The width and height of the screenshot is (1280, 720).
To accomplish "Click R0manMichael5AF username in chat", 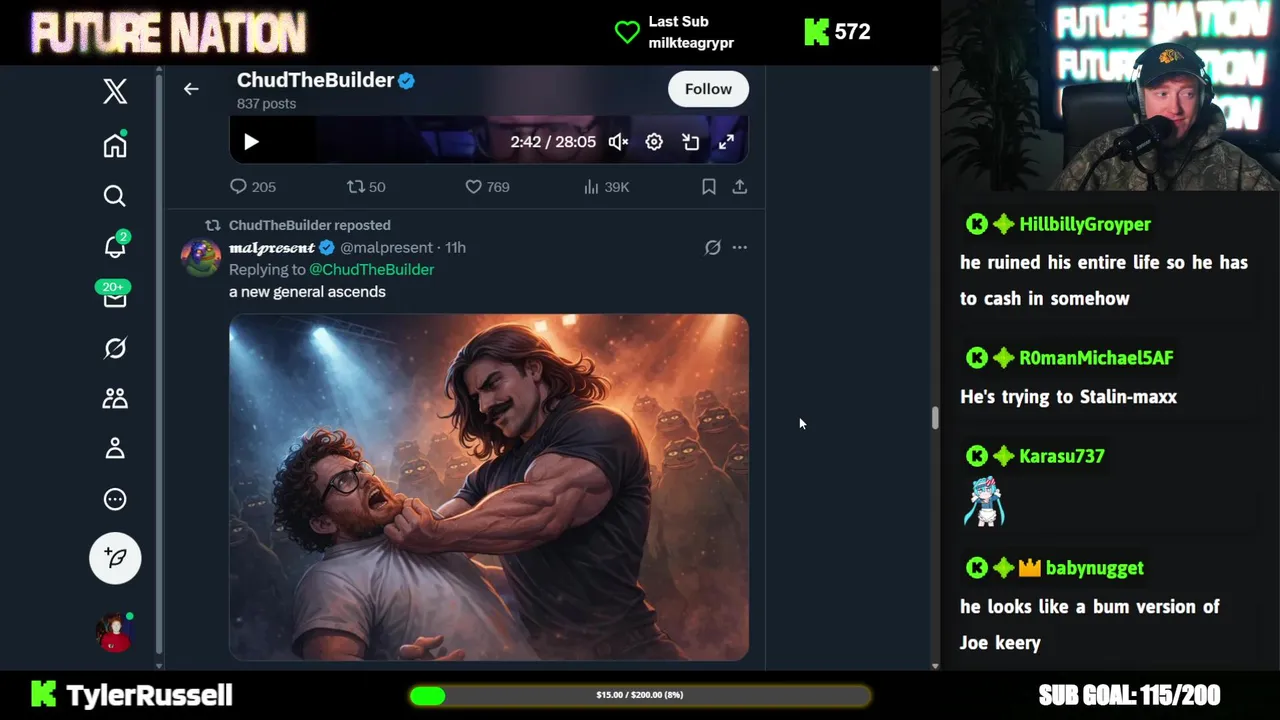I will coord(1096,358).
